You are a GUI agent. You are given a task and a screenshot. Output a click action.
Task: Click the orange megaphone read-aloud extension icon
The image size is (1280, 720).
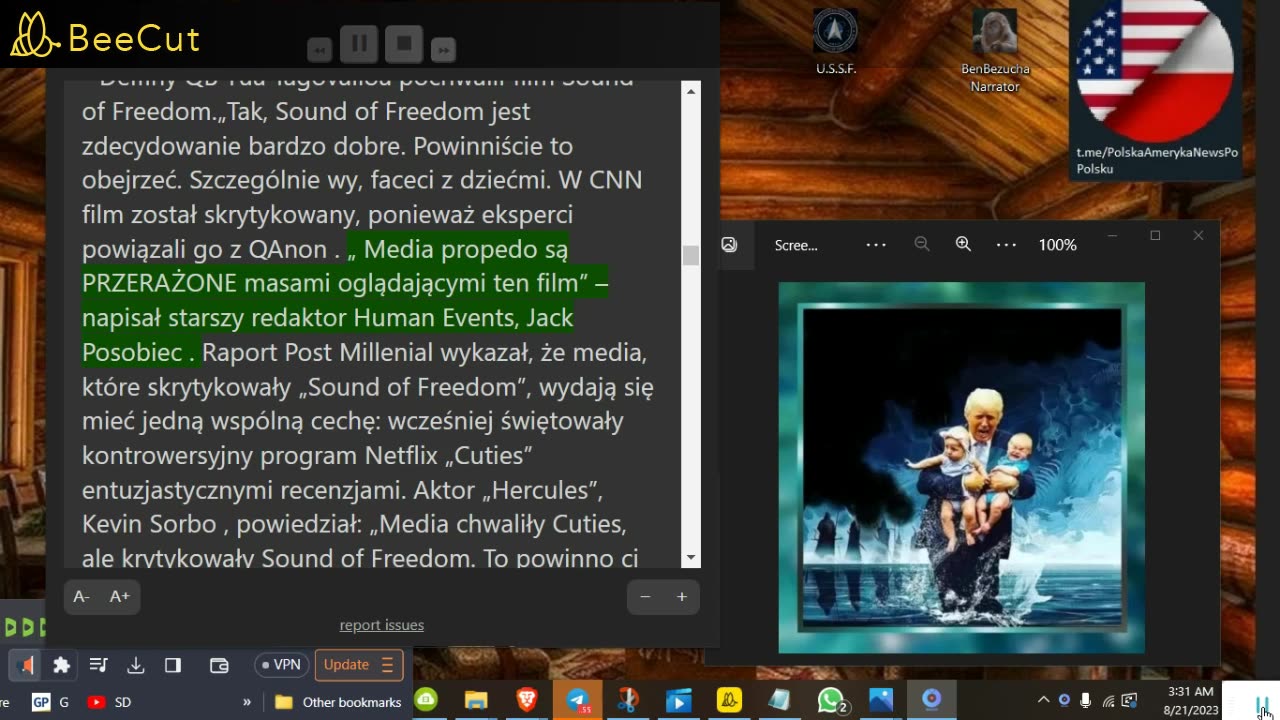26,665
